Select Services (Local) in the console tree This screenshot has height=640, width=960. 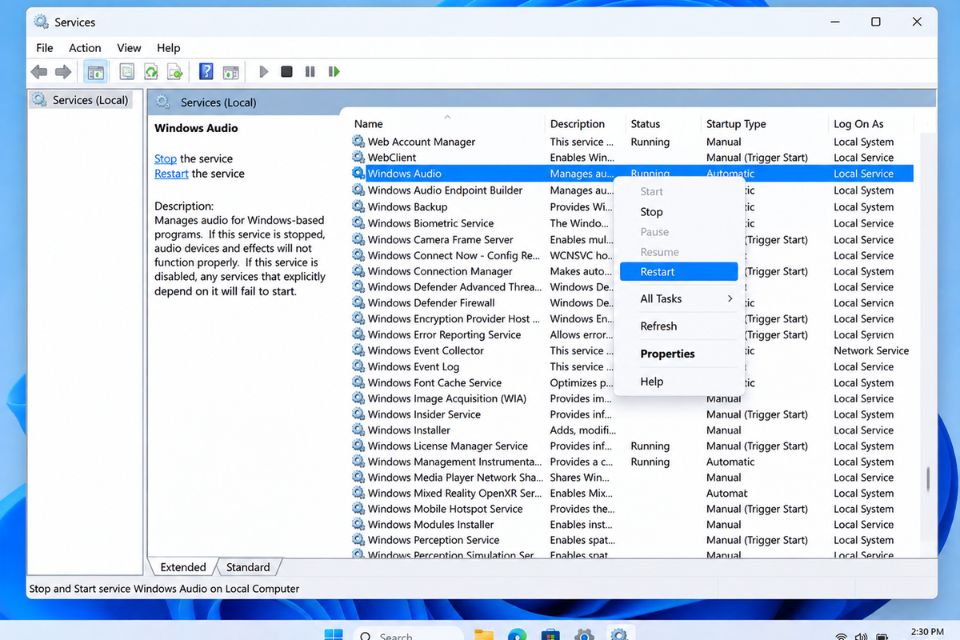pyautogui.click(x=90, y=100)
